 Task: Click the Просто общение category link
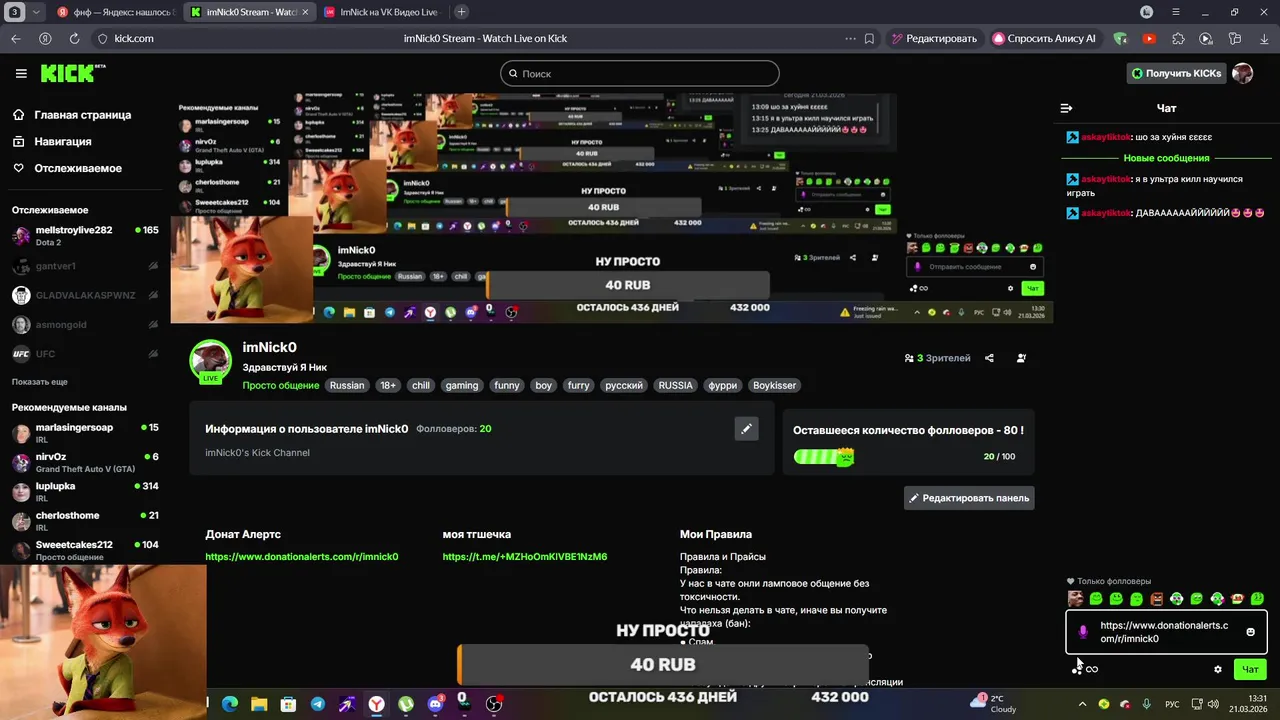[281, 385]
